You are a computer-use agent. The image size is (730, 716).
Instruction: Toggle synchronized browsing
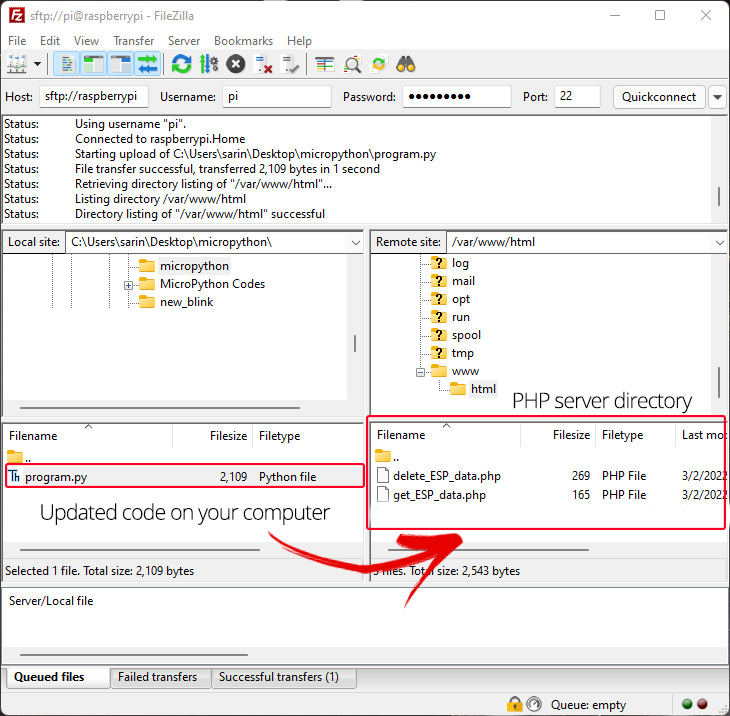coord(379,64)
